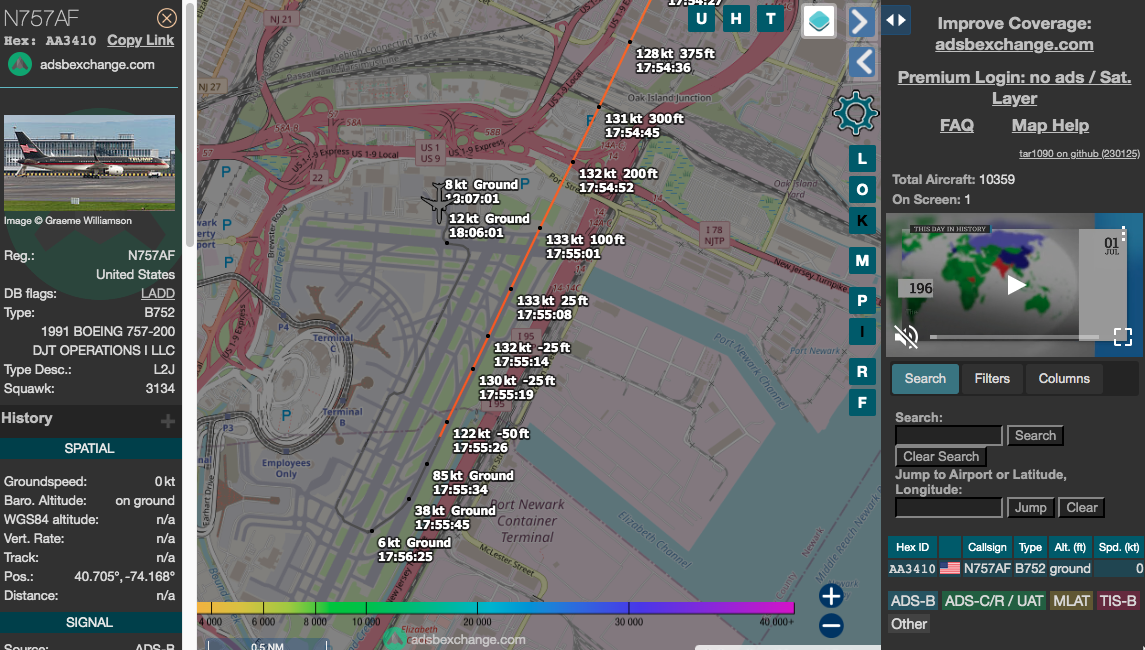Toggle the T map button

point(770,19)
